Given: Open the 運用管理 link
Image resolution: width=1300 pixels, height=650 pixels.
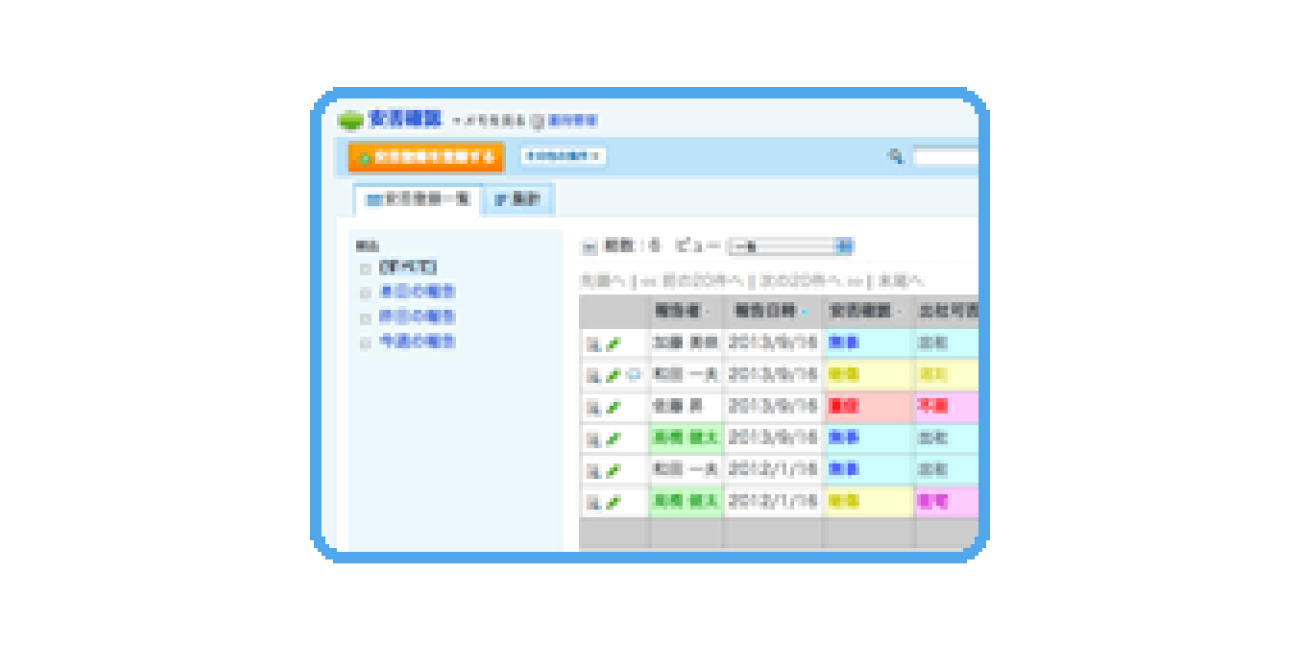Looking at the screenshot, I should 572,121.
